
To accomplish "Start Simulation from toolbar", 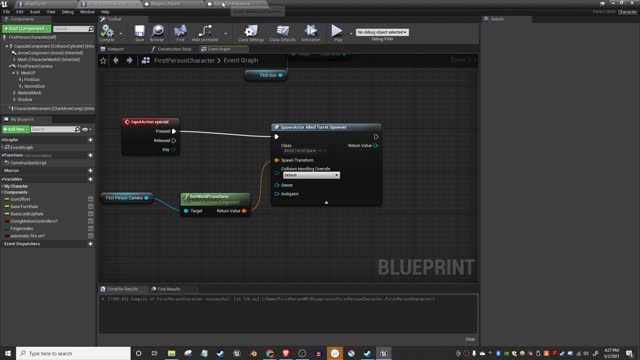I will (x=310, y=33).
